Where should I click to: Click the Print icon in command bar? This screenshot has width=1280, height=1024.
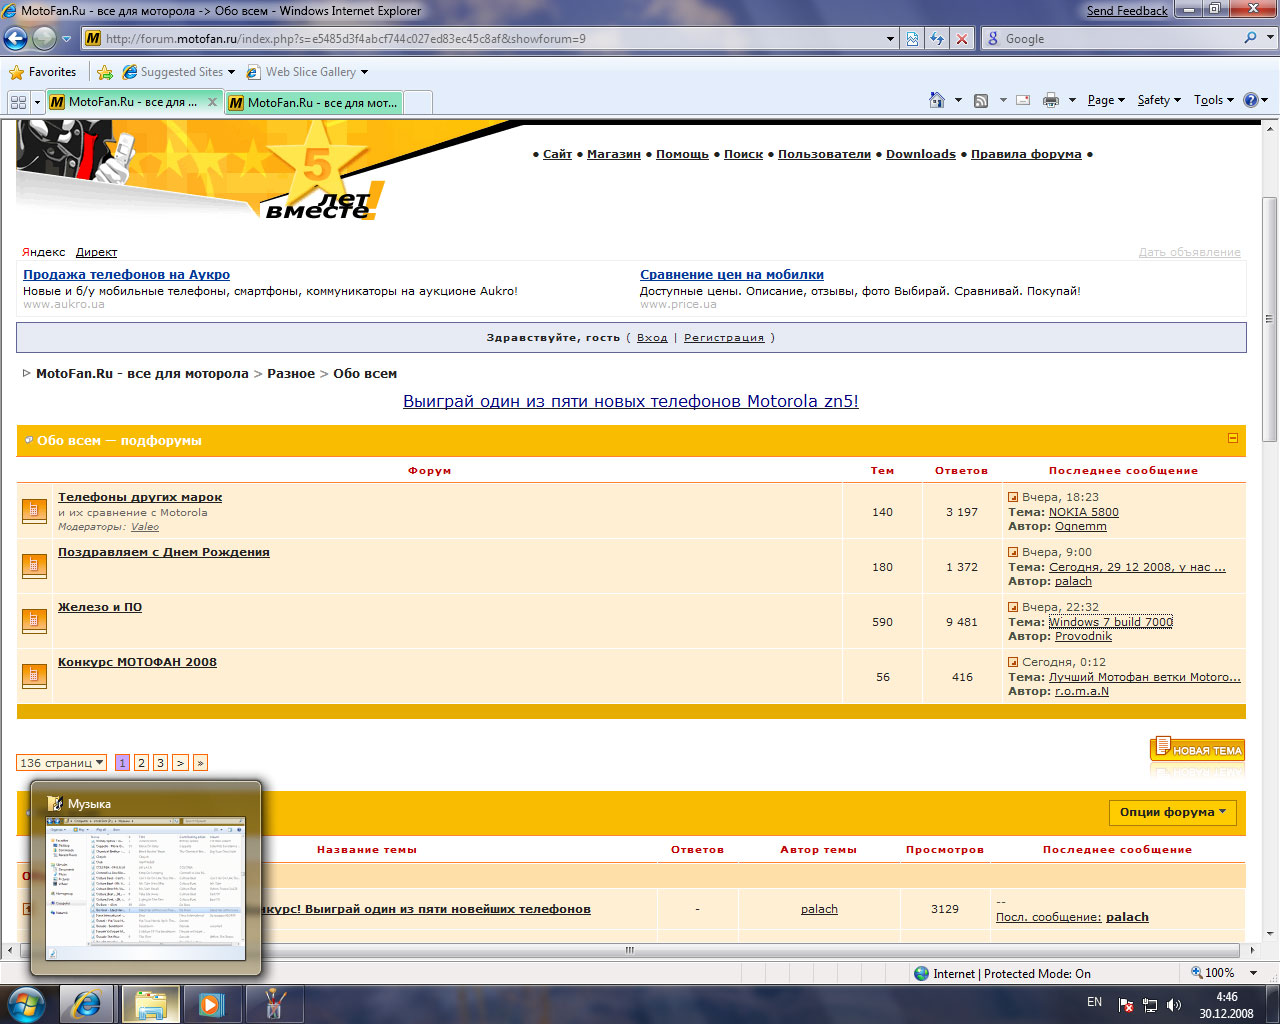point(1051,100)
